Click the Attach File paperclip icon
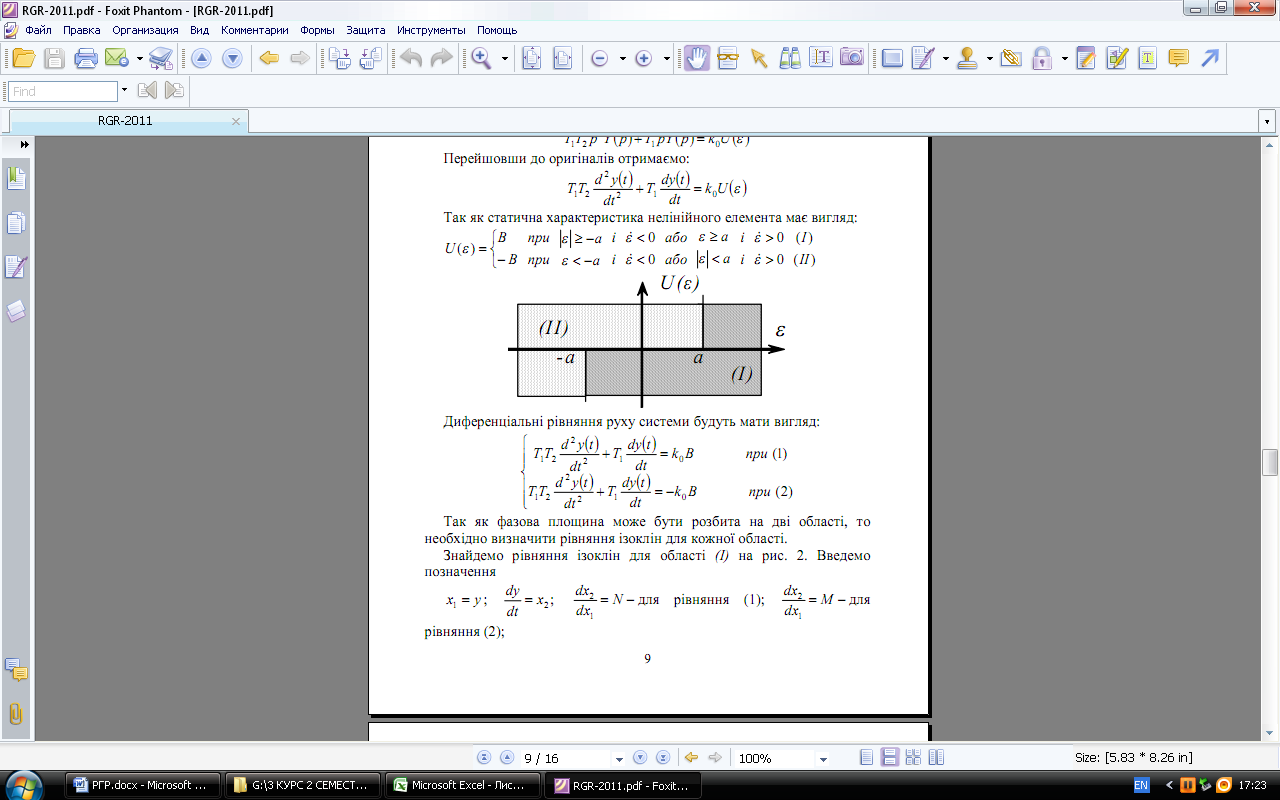The image size is (1280, 800). coord(1011,58)
